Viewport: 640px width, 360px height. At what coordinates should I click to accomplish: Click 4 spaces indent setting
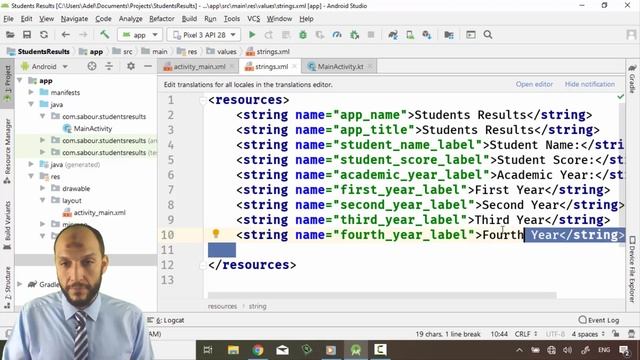coord(588,334)
